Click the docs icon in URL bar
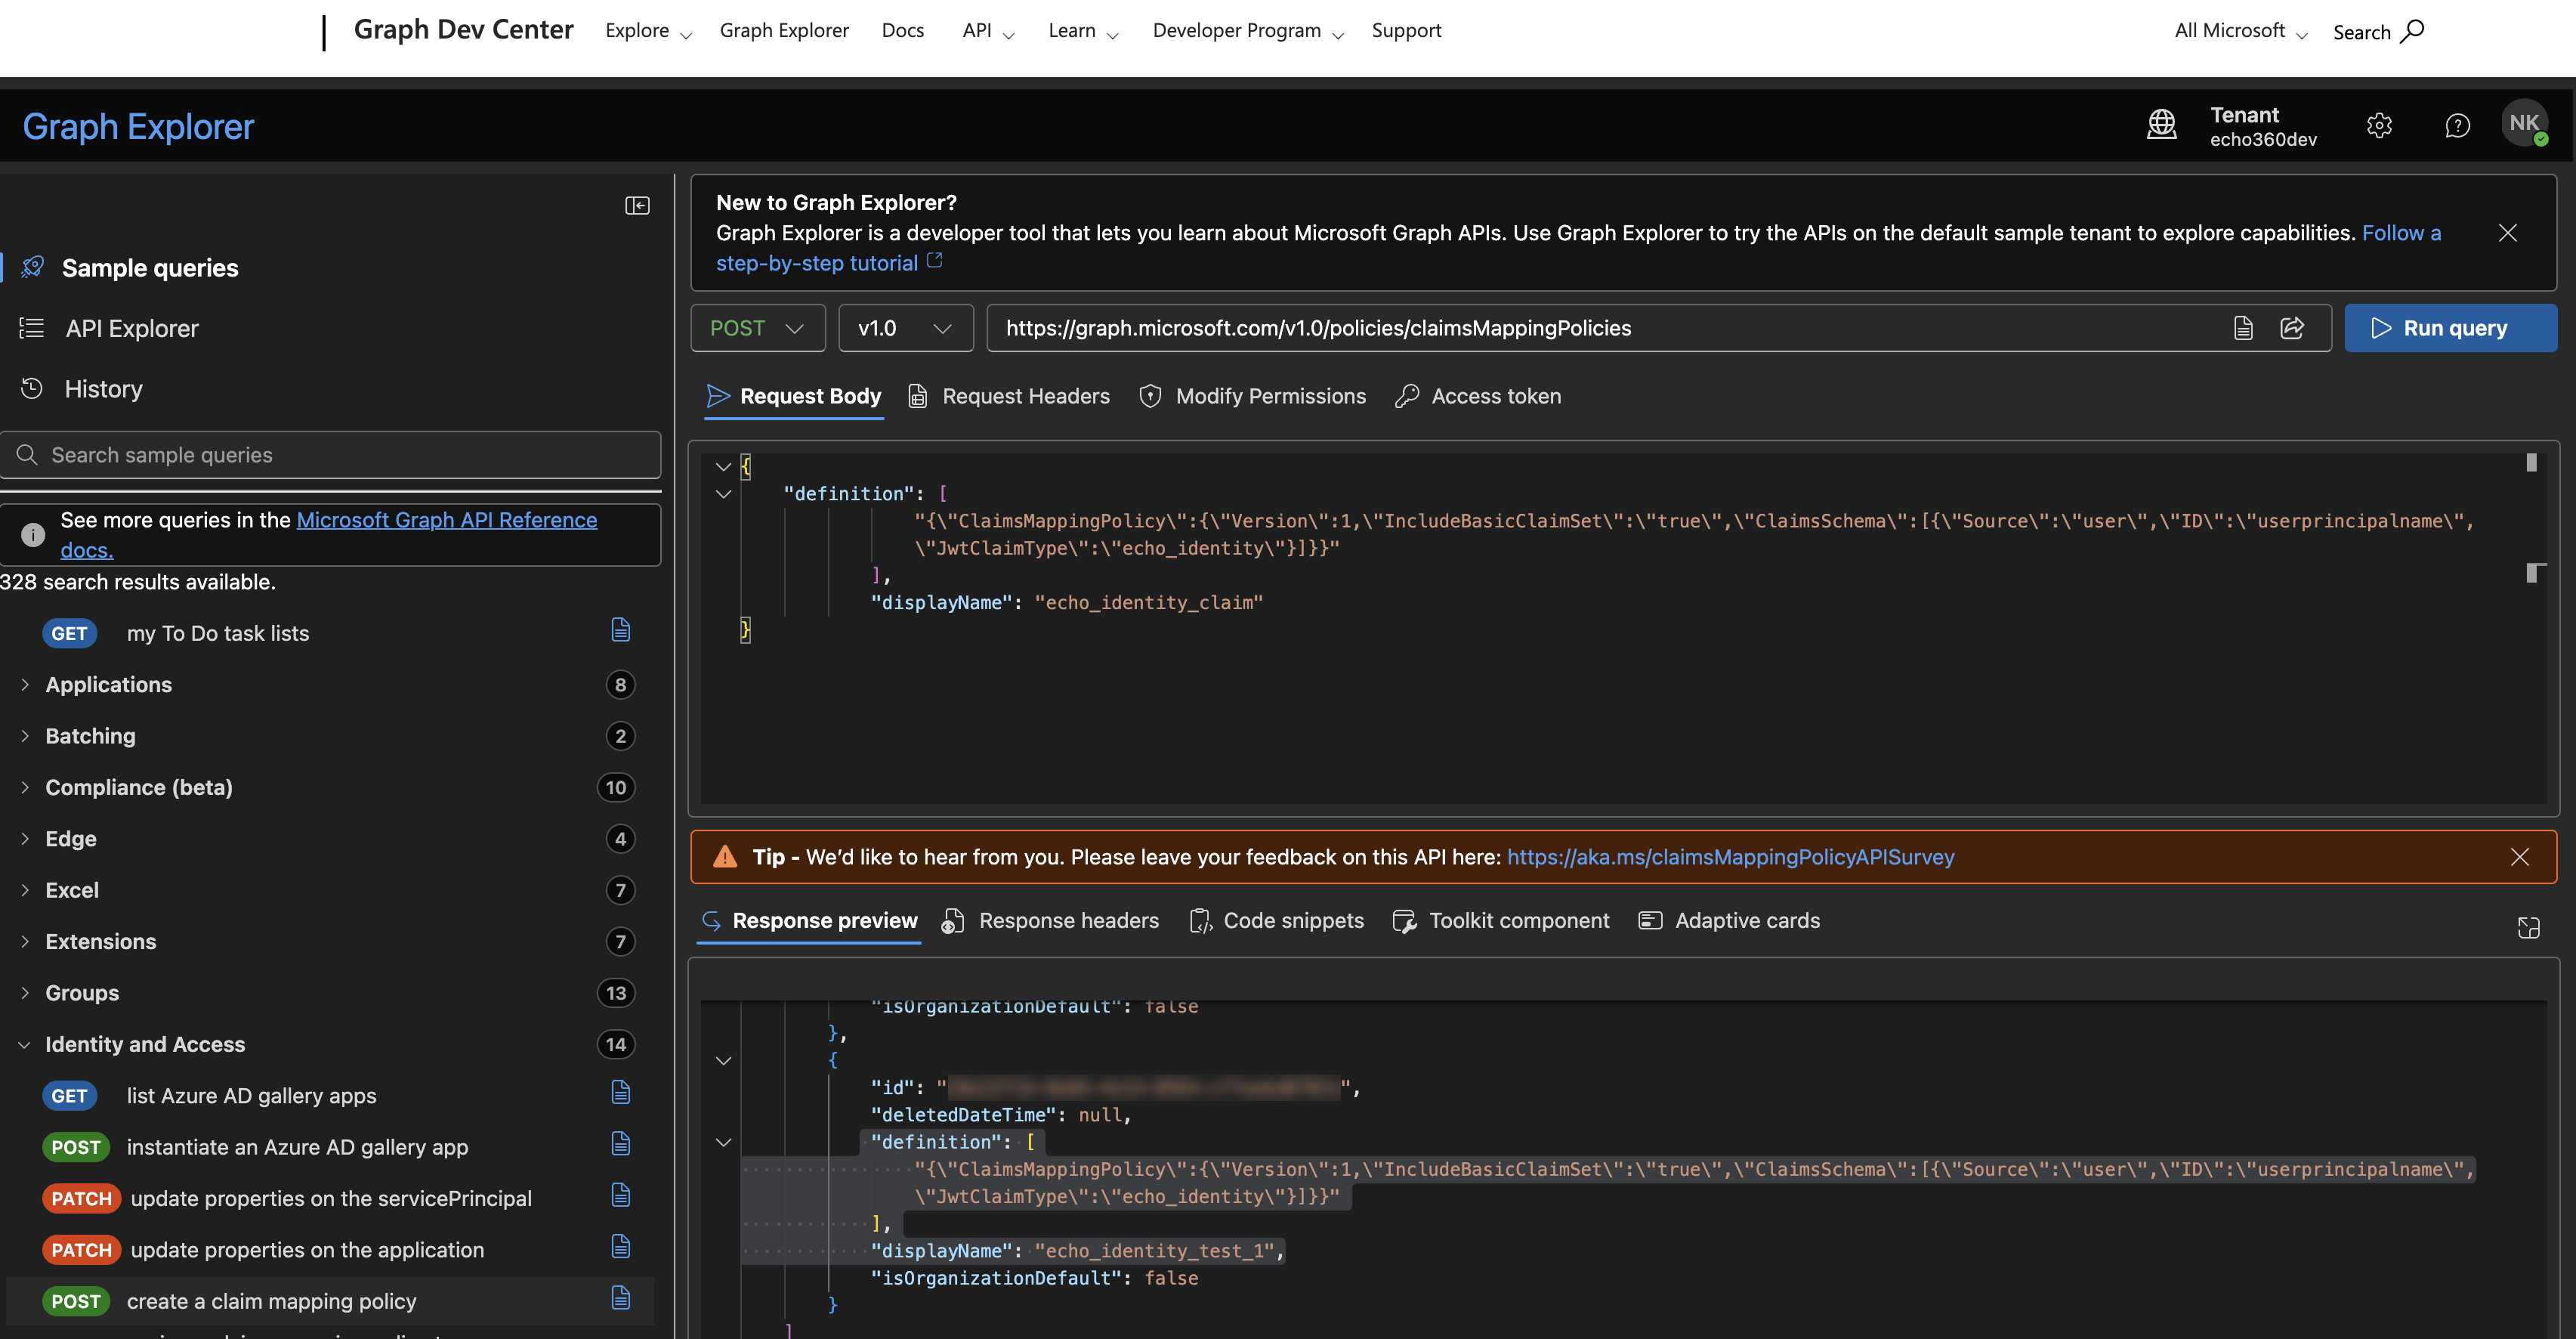Viewport: 2576px width, 1339px height. (x=2243, y=328)
